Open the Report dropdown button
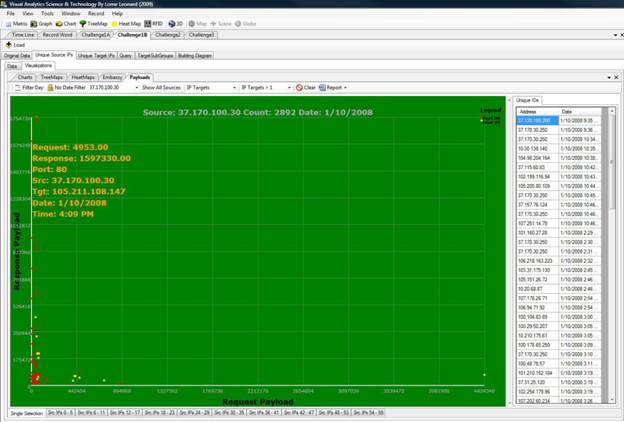Image resolution: width=624 pixels, height=422 pixels. [333, 88]
